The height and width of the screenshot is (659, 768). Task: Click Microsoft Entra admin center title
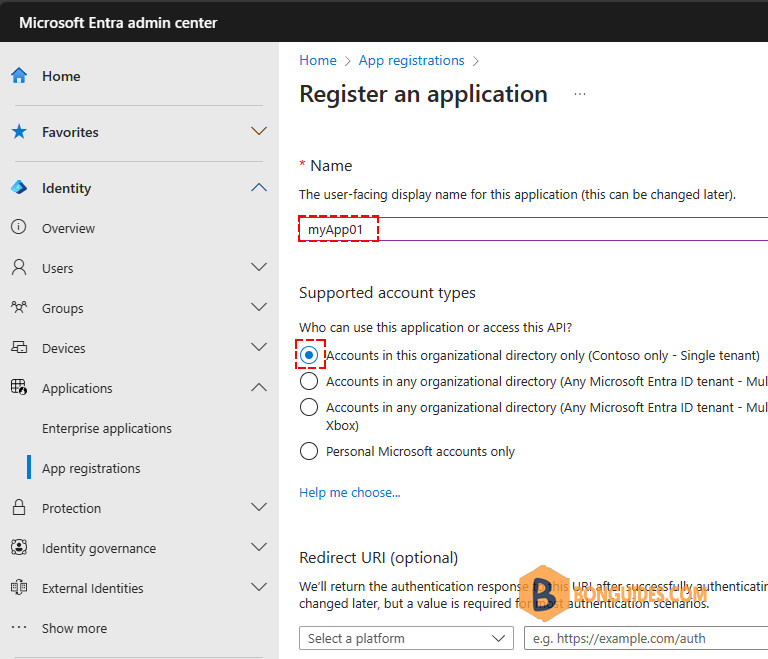[x=118, y=23]
